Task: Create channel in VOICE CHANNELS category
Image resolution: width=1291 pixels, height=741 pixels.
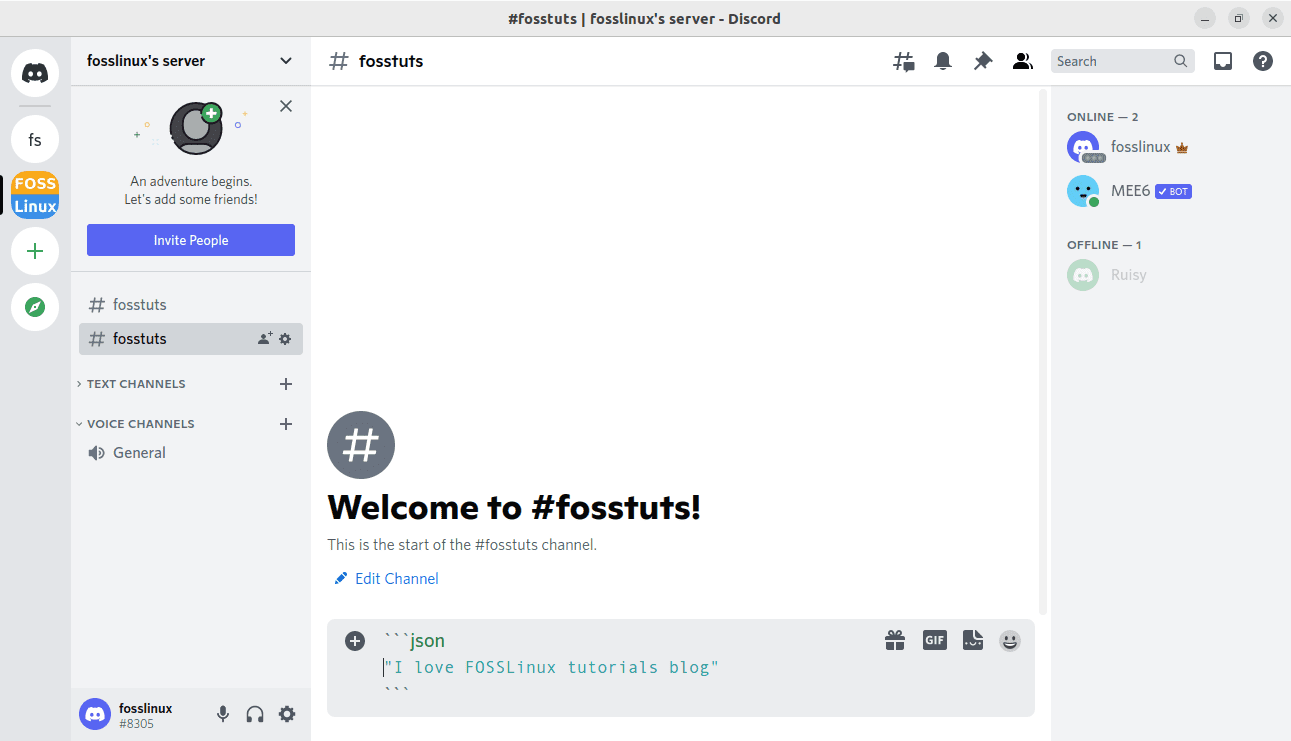Action: click(286, 424)
